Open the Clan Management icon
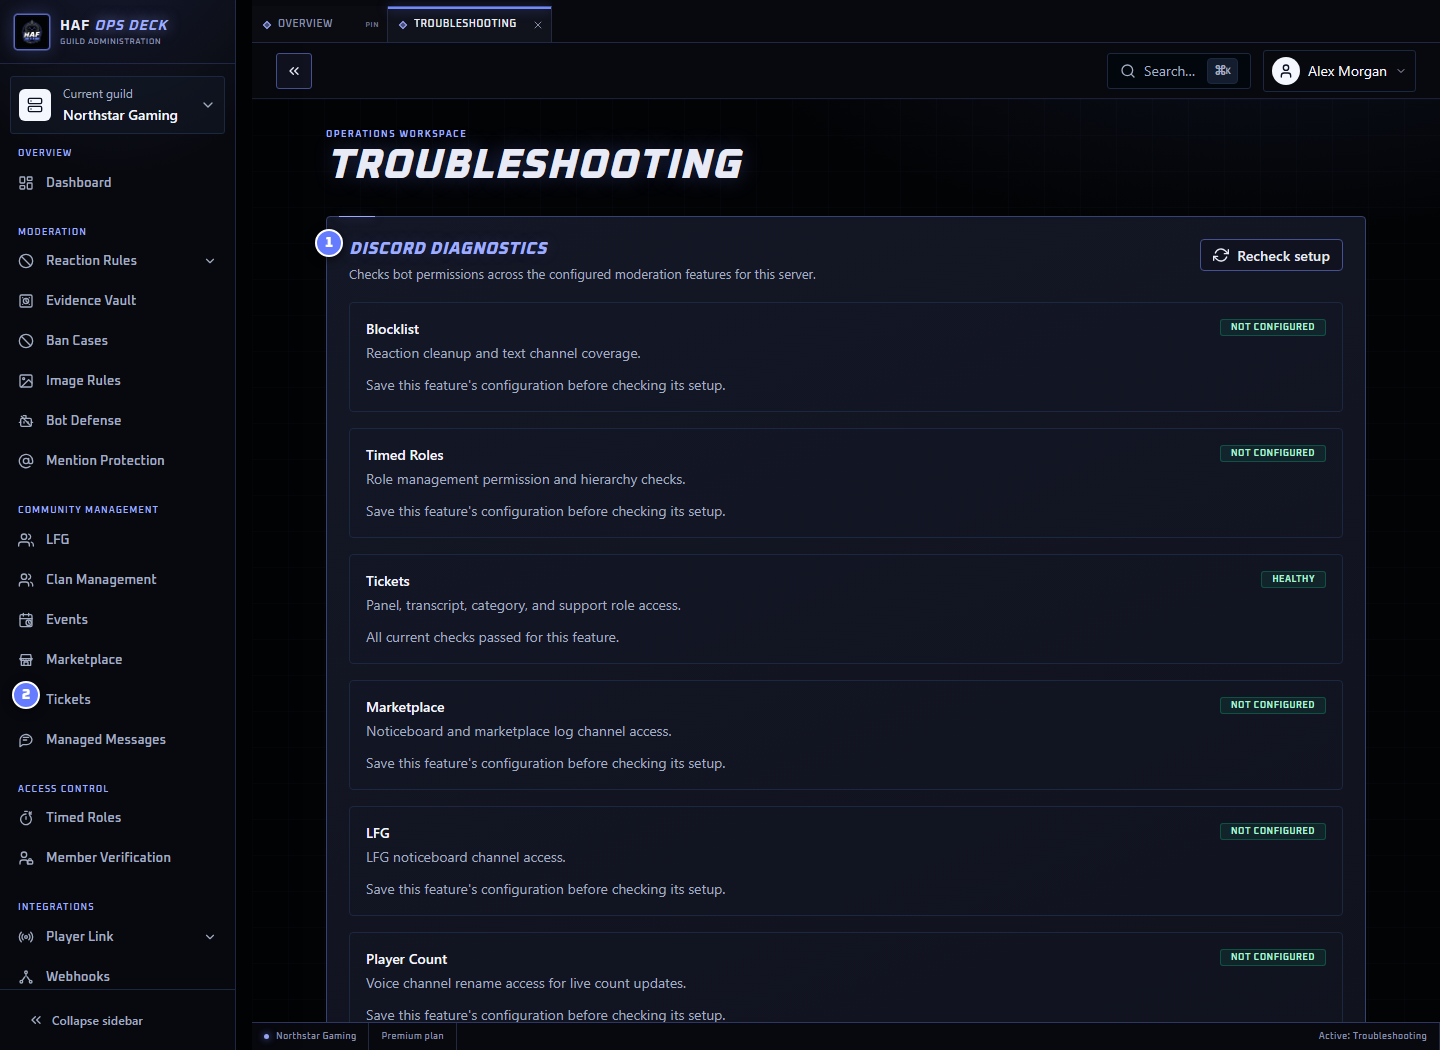 [x=26, y=580]
